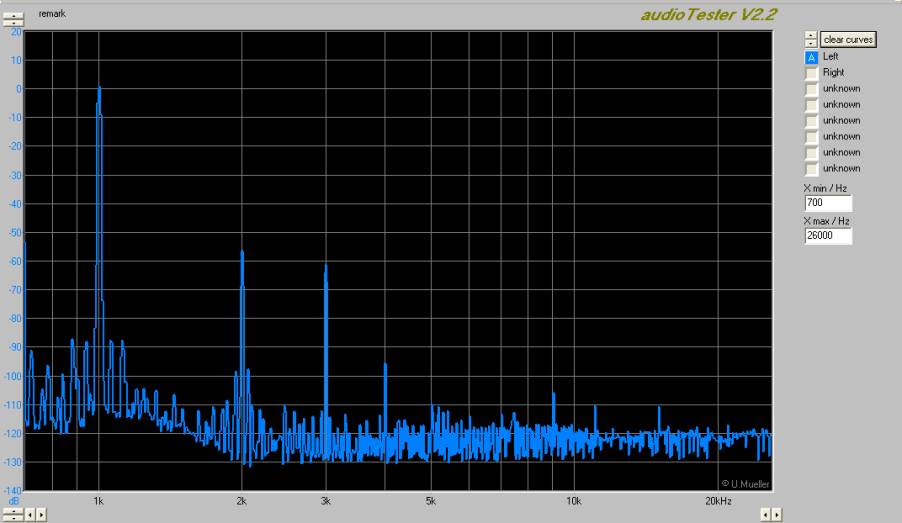This screenshot has width=902, height=523.
Task: Click the up arrow next to clear curves
Action: 810,35
